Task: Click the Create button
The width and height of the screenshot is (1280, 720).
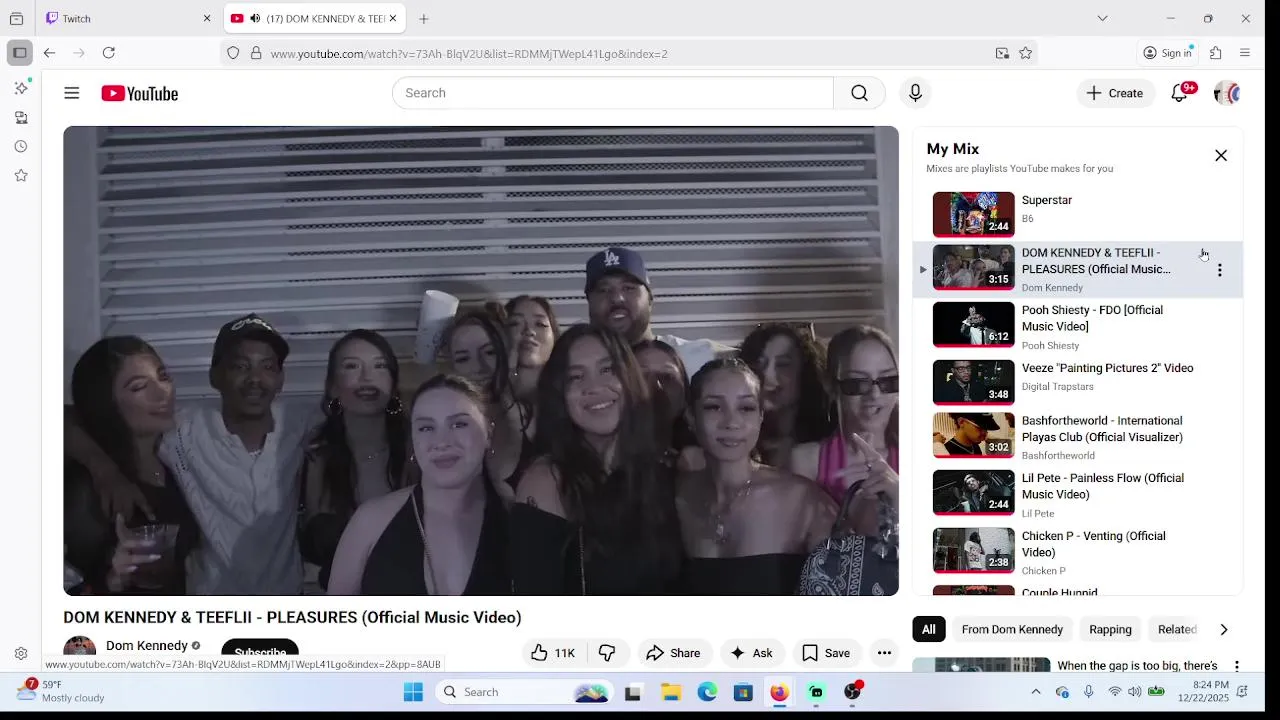Action: click(1115, 93)
